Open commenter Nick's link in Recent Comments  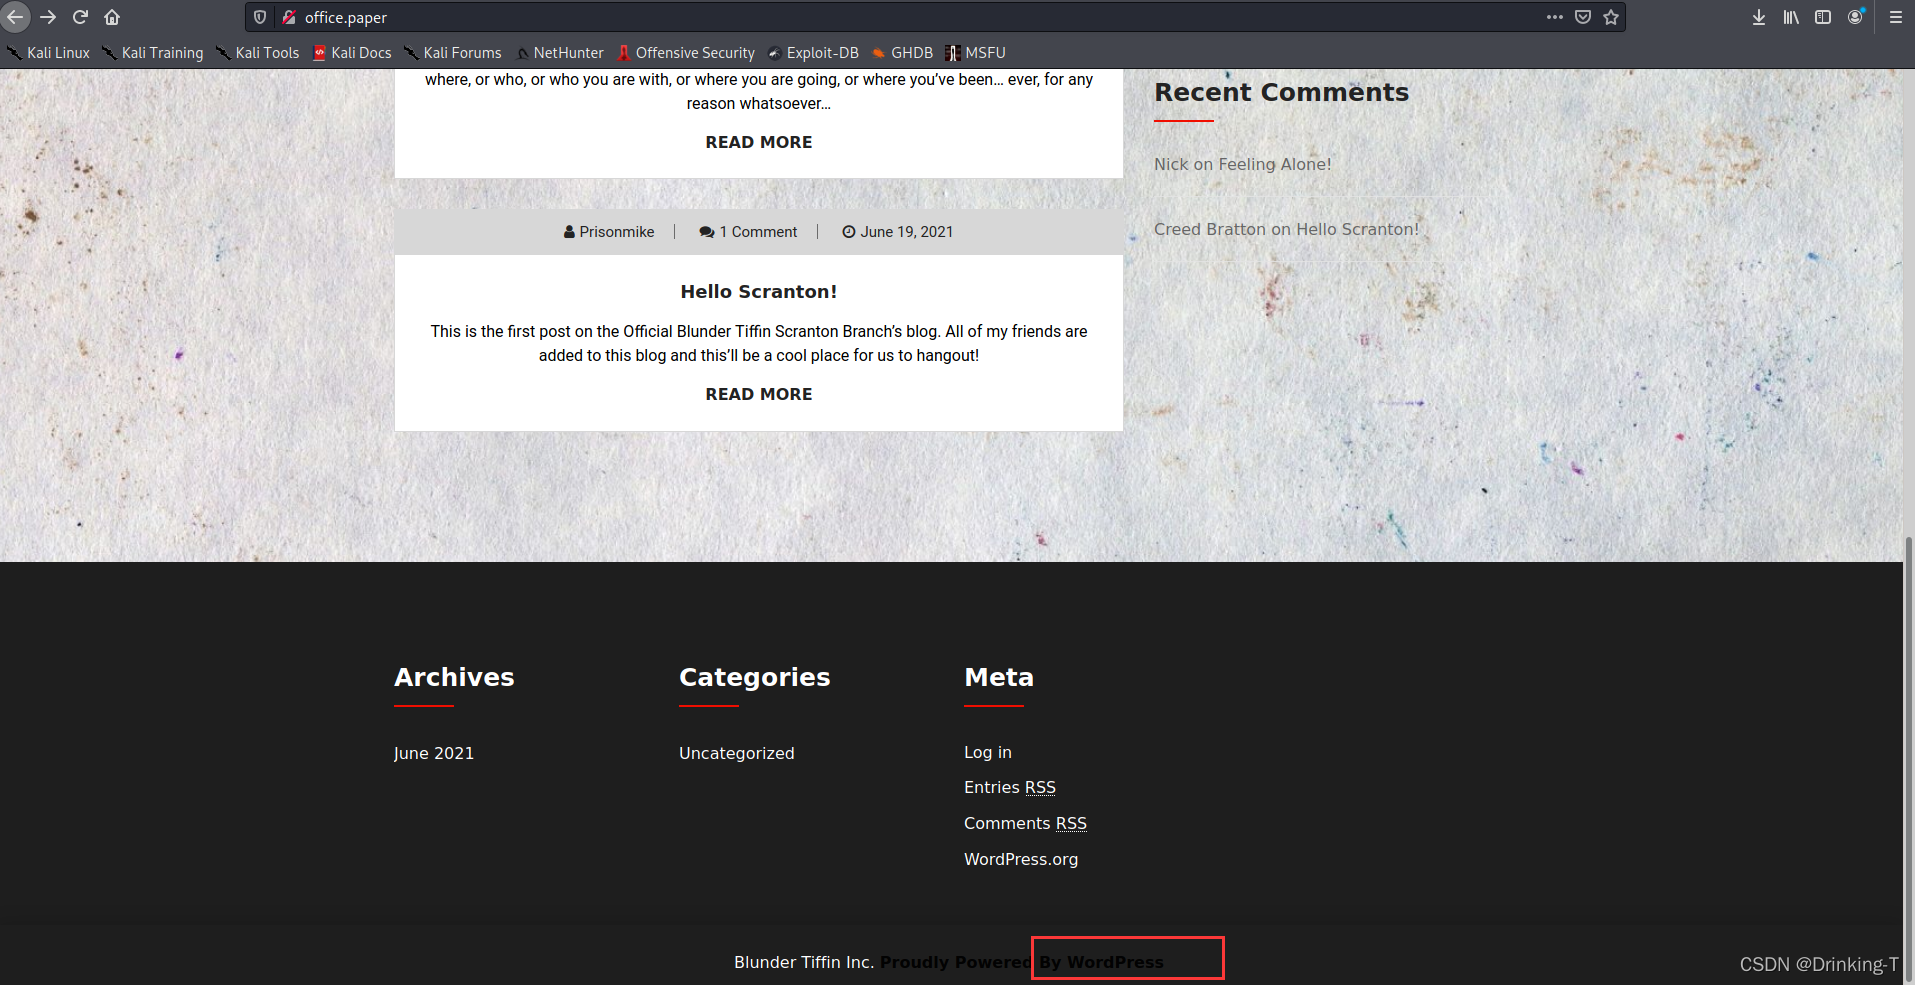pyautogui.click(x=1171, y=164)
